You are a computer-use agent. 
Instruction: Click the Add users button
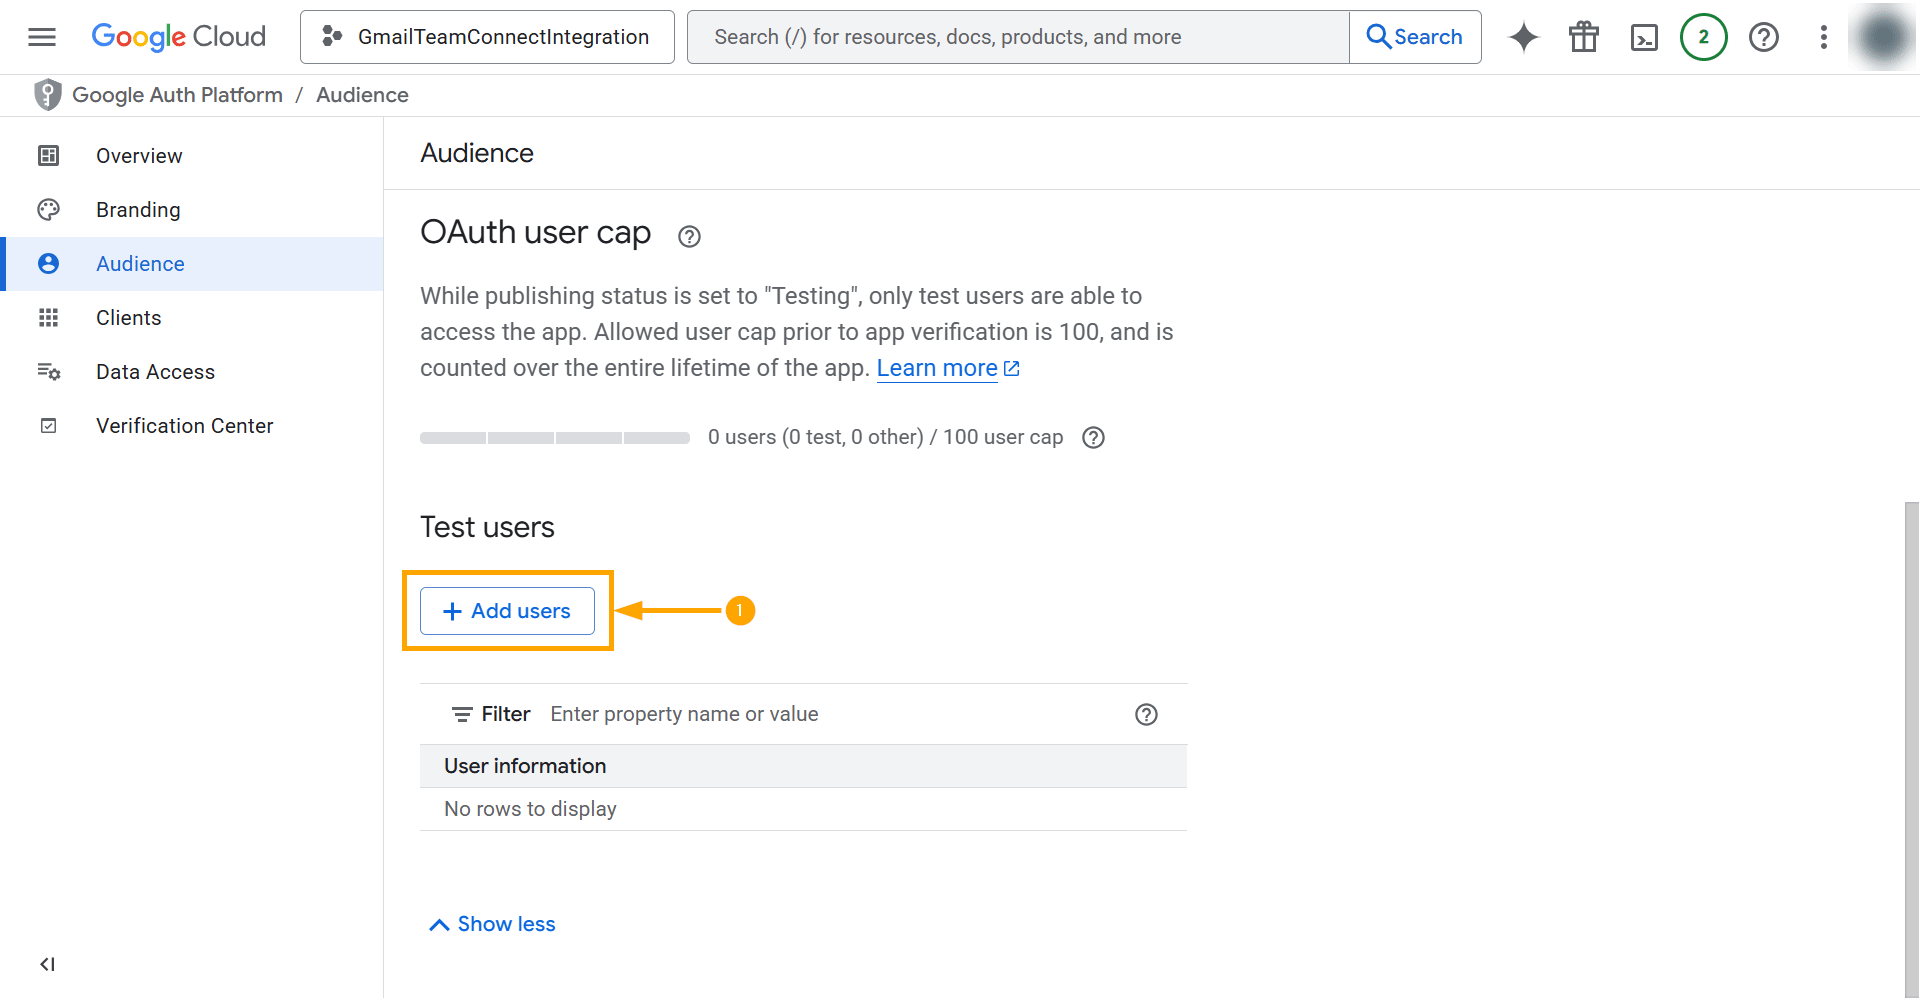(507, 611)
